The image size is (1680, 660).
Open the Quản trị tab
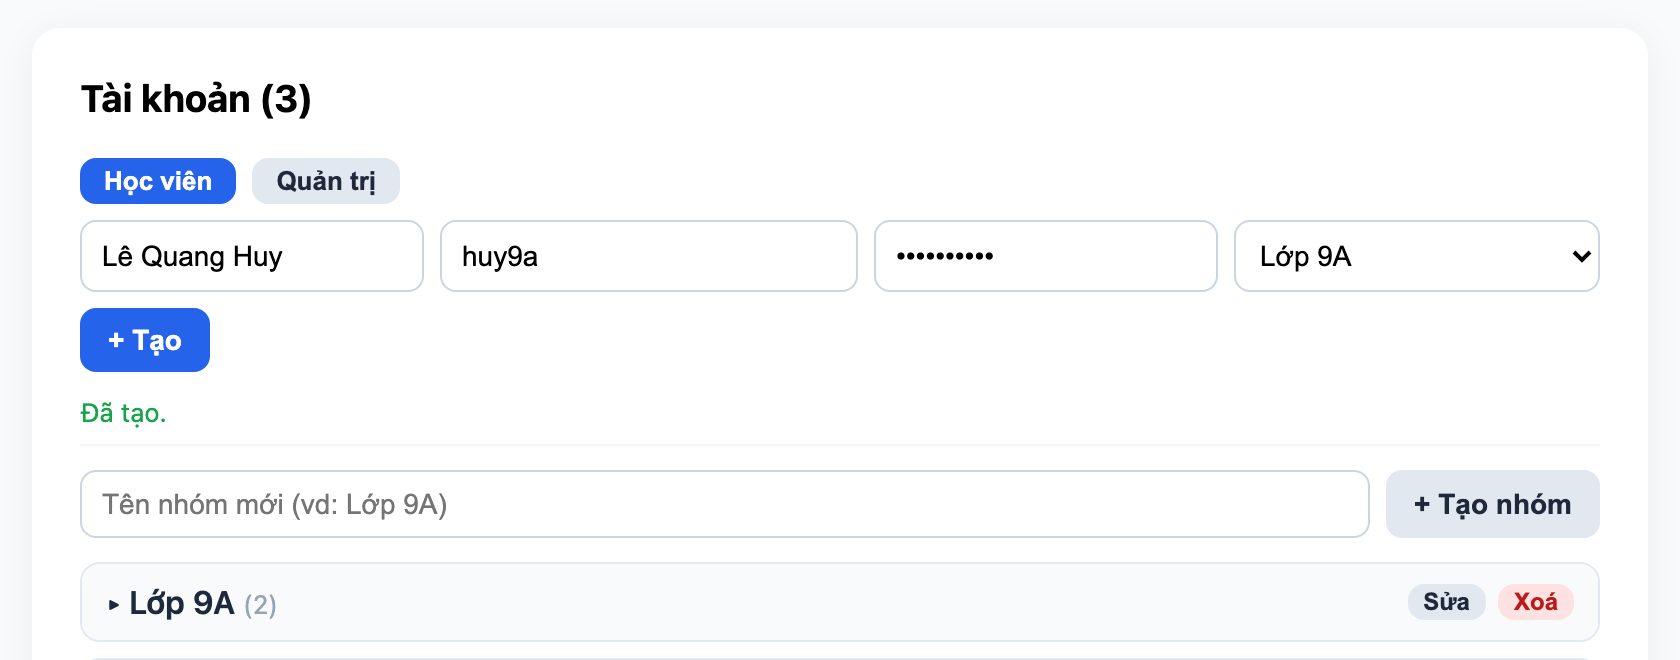[x=326, y=181]
